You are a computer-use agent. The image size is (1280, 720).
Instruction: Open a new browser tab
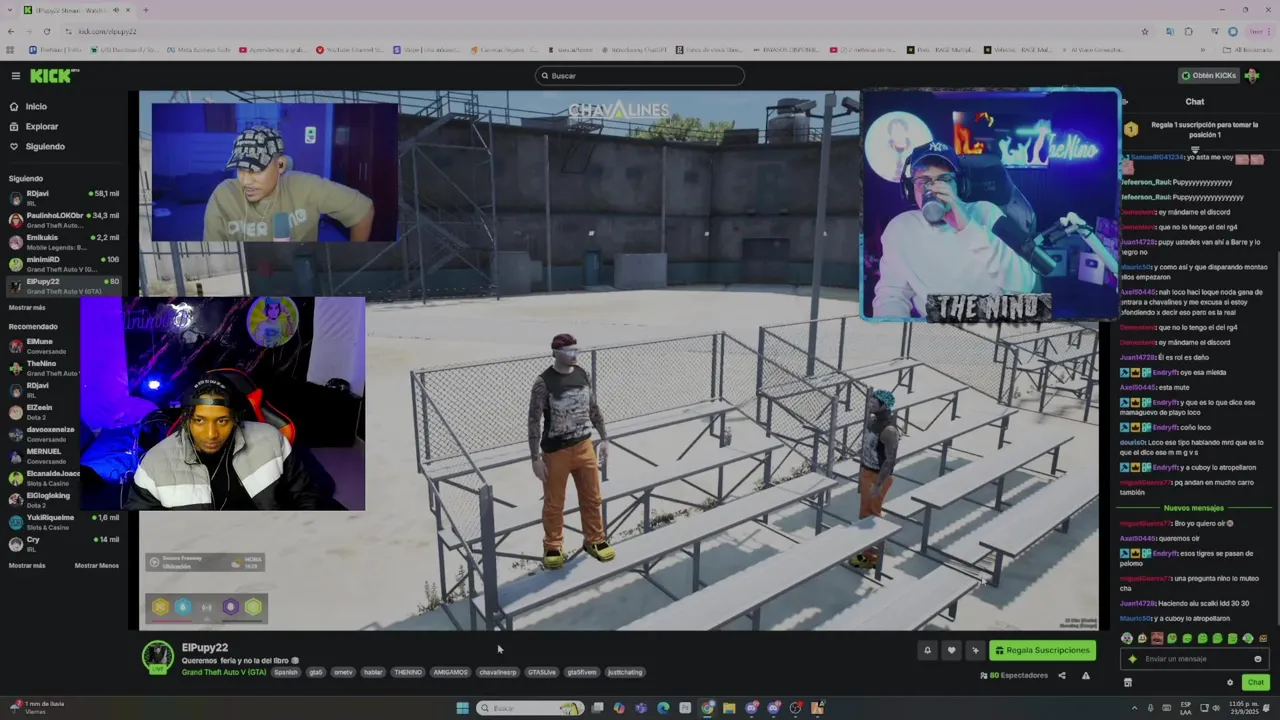tap(145, 10)
